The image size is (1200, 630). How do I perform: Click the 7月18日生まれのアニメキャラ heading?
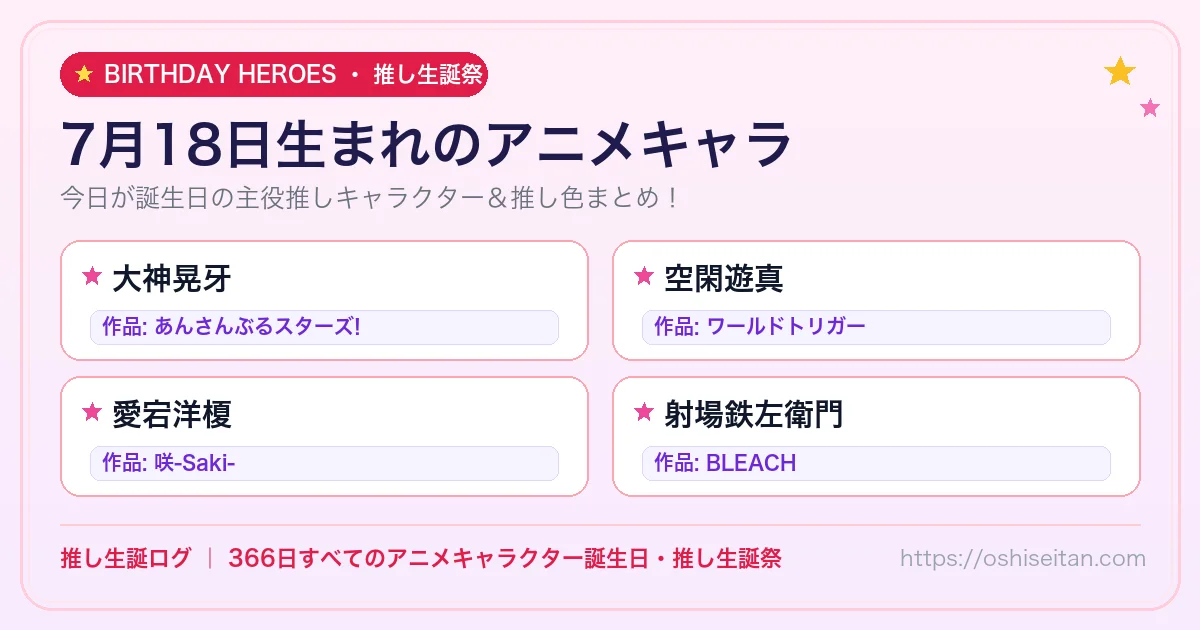(x=427, y=145)
